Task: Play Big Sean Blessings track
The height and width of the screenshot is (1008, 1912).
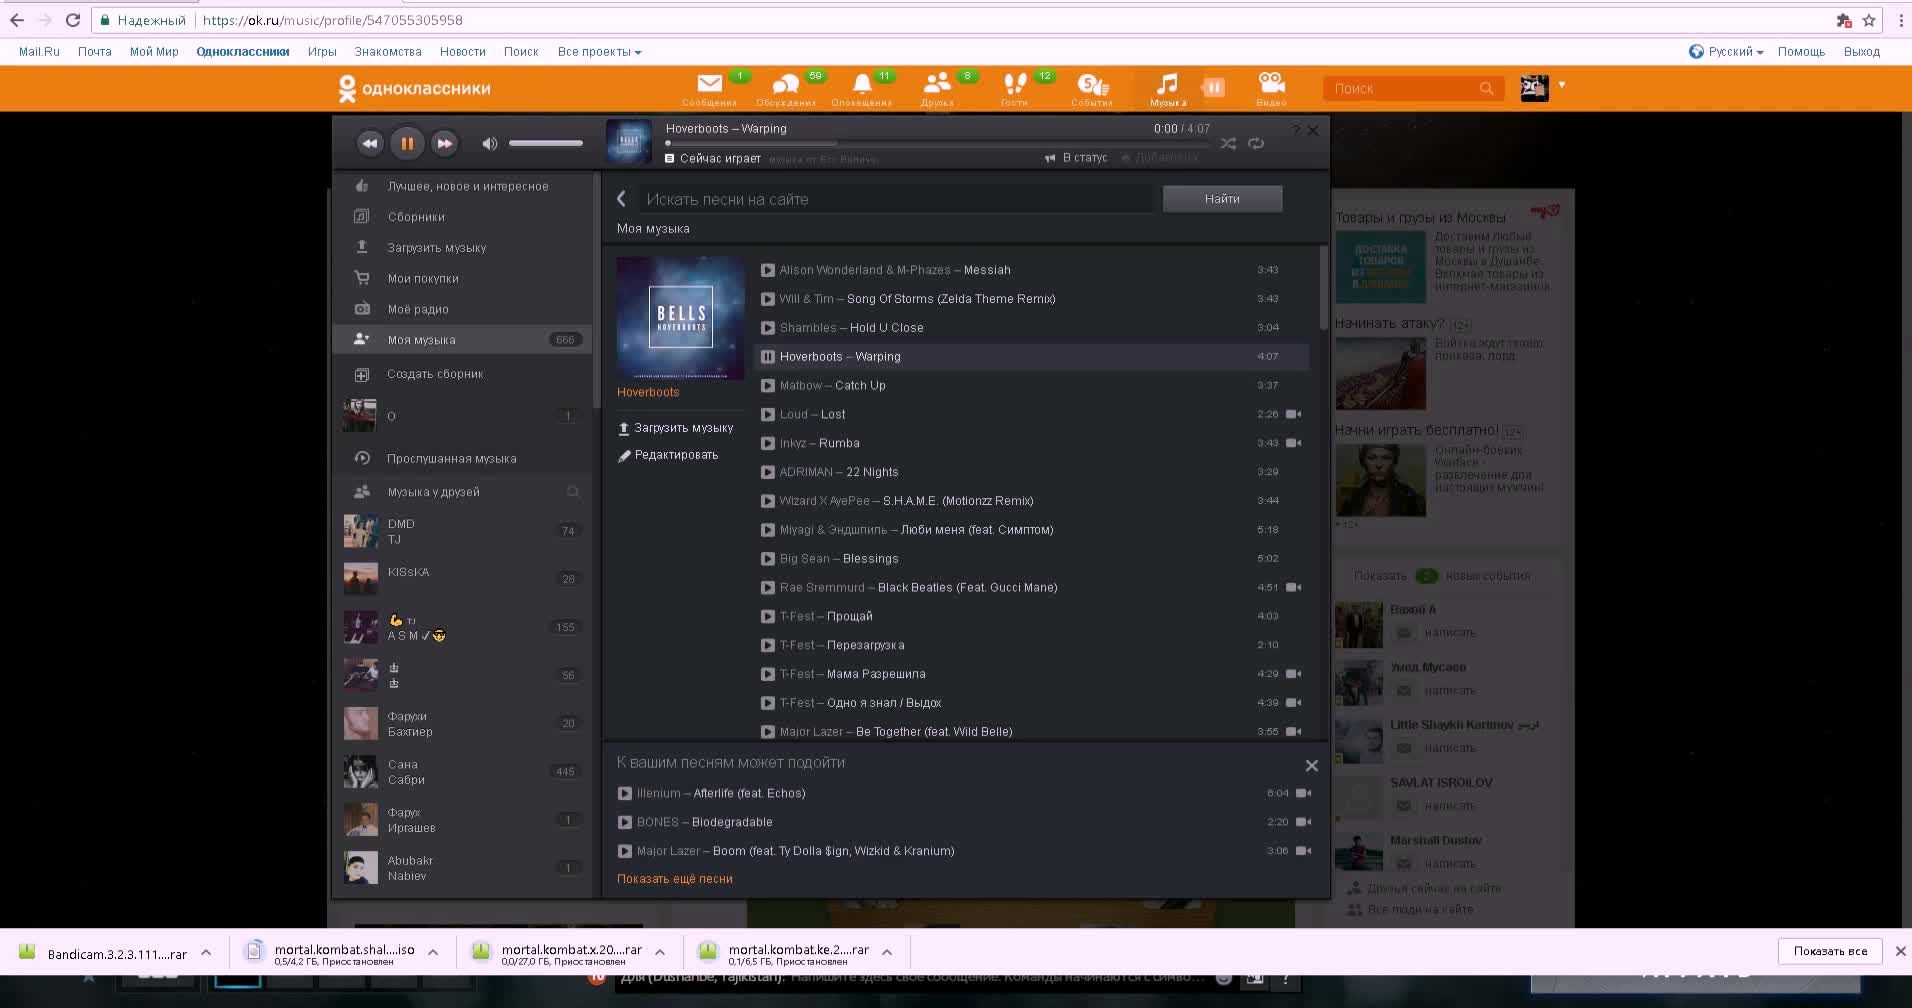Action: point(768,559)
